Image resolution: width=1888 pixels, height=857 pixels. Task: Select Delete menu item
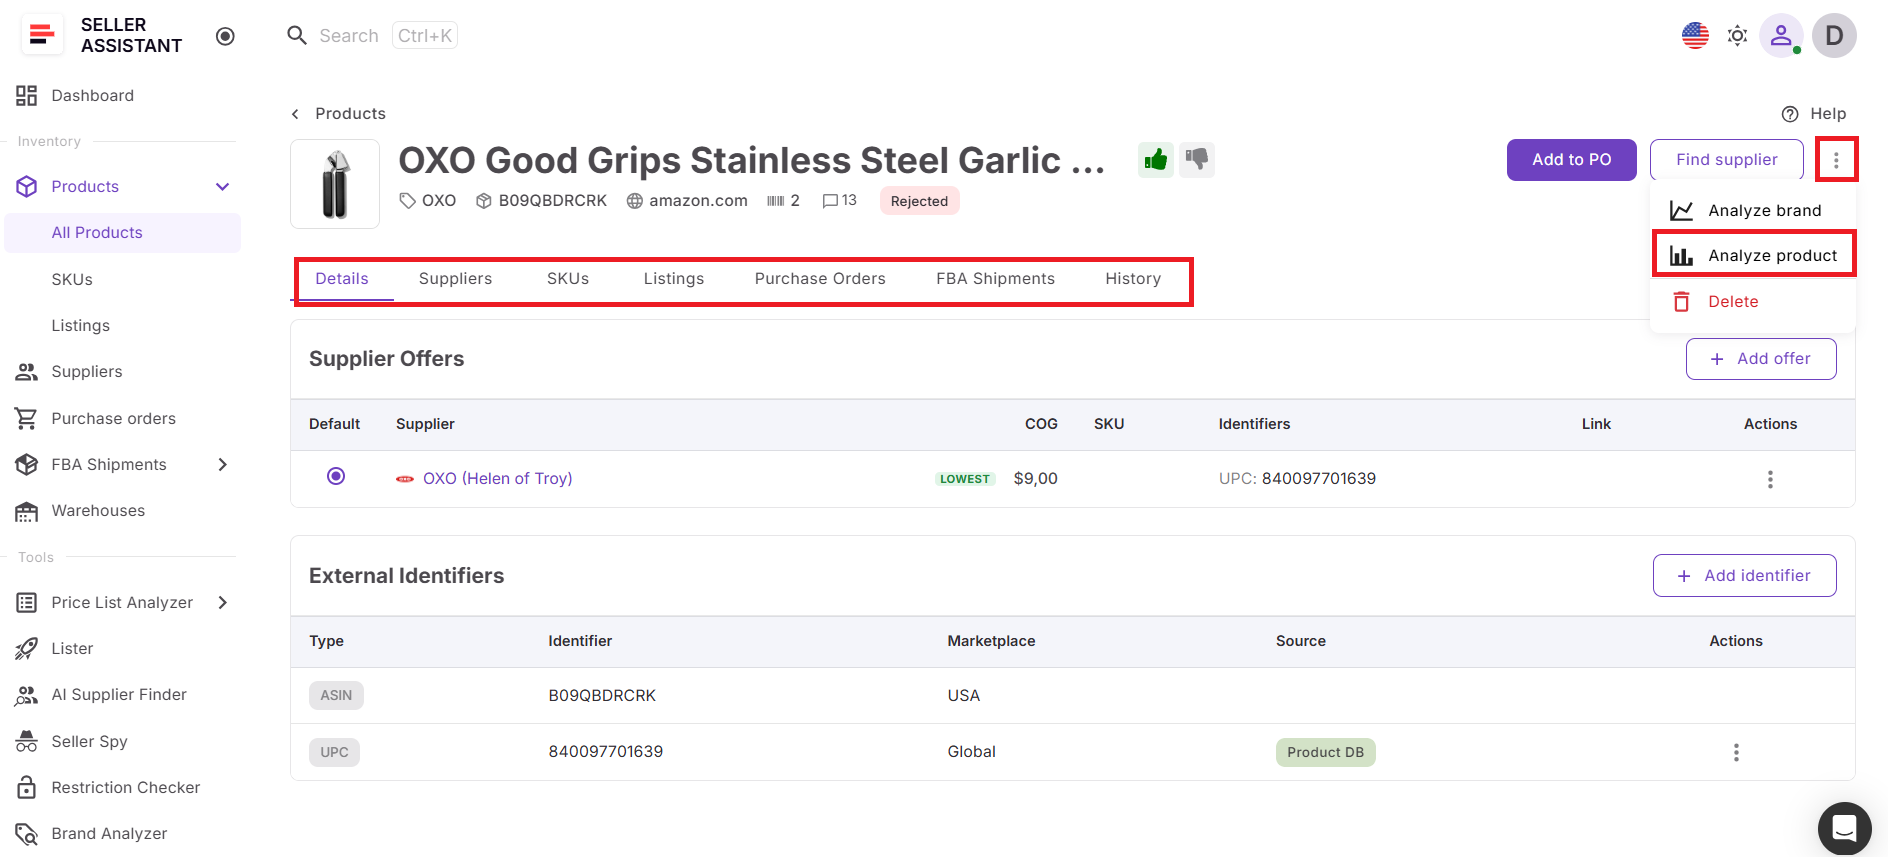click(x=1752, y=301)
